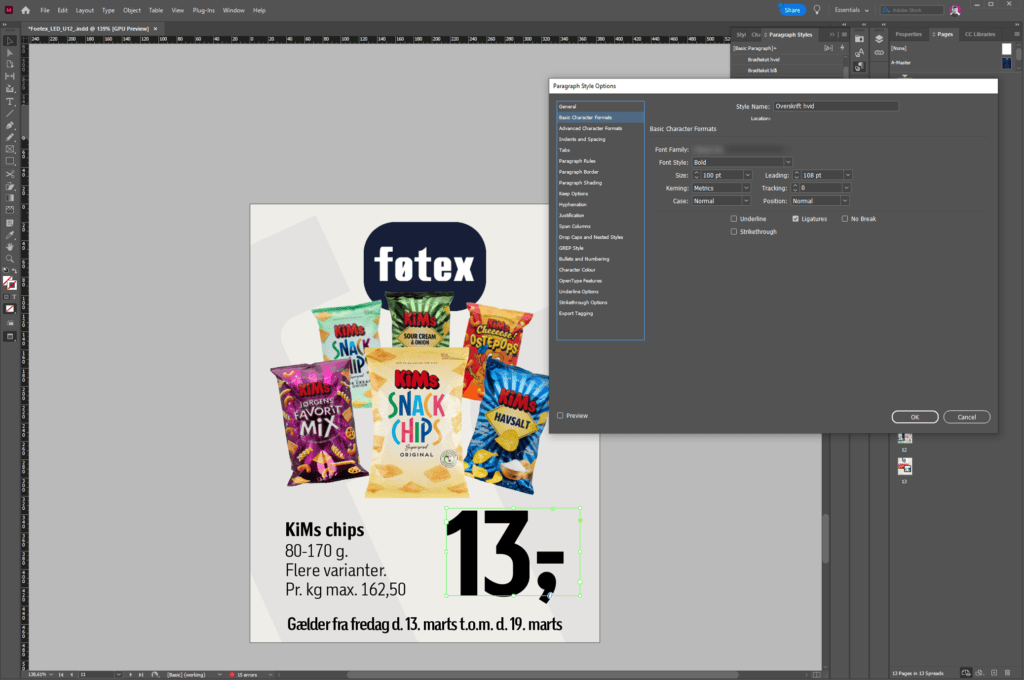Screen dimensions: 1024x680
Task: Switch to the Properties tab
Action: click(908, 34)
